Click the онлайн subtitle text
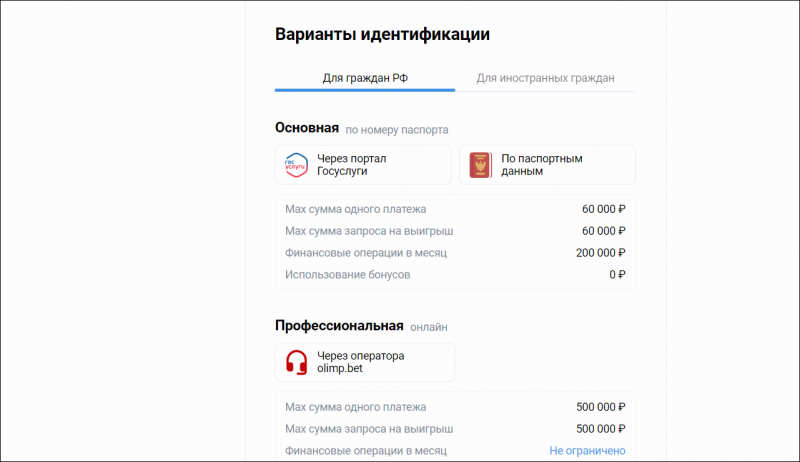The height and width of the screenshot is (462, 800). pos(429,327)
